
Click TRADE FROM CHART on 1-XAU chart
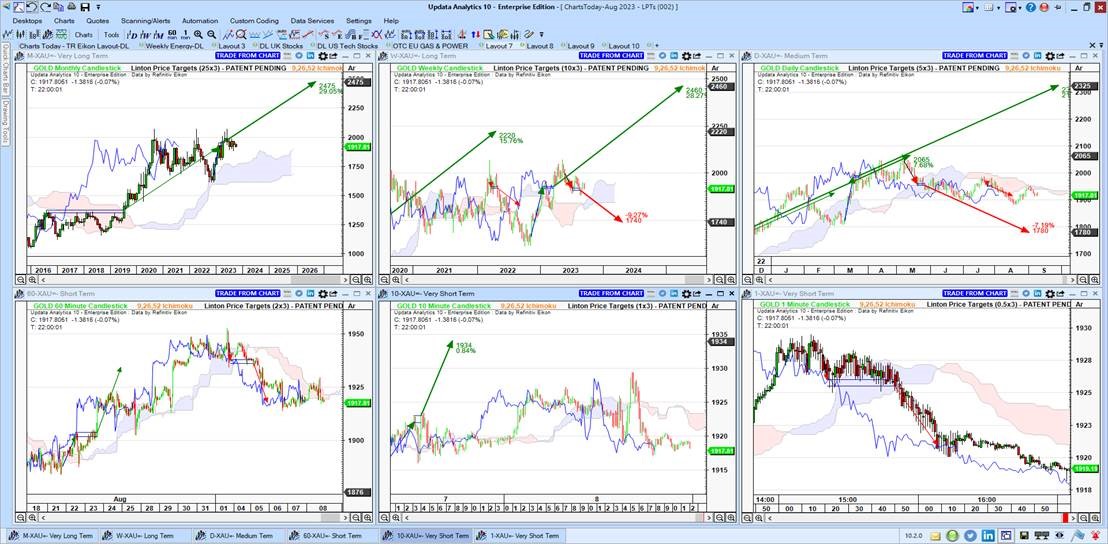pos(975,293)
